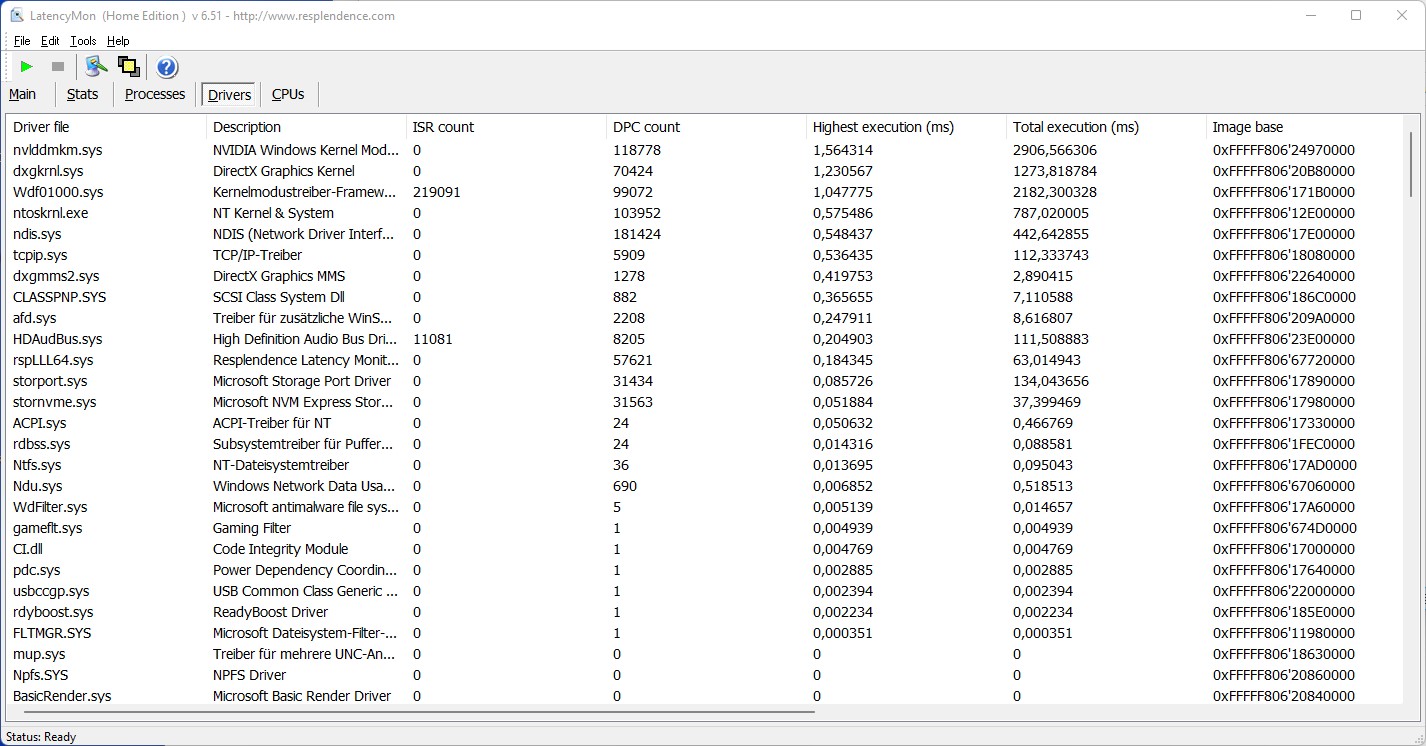Sort by Description column header
This screenshot has width=1426, height=746.
(306, 127)
